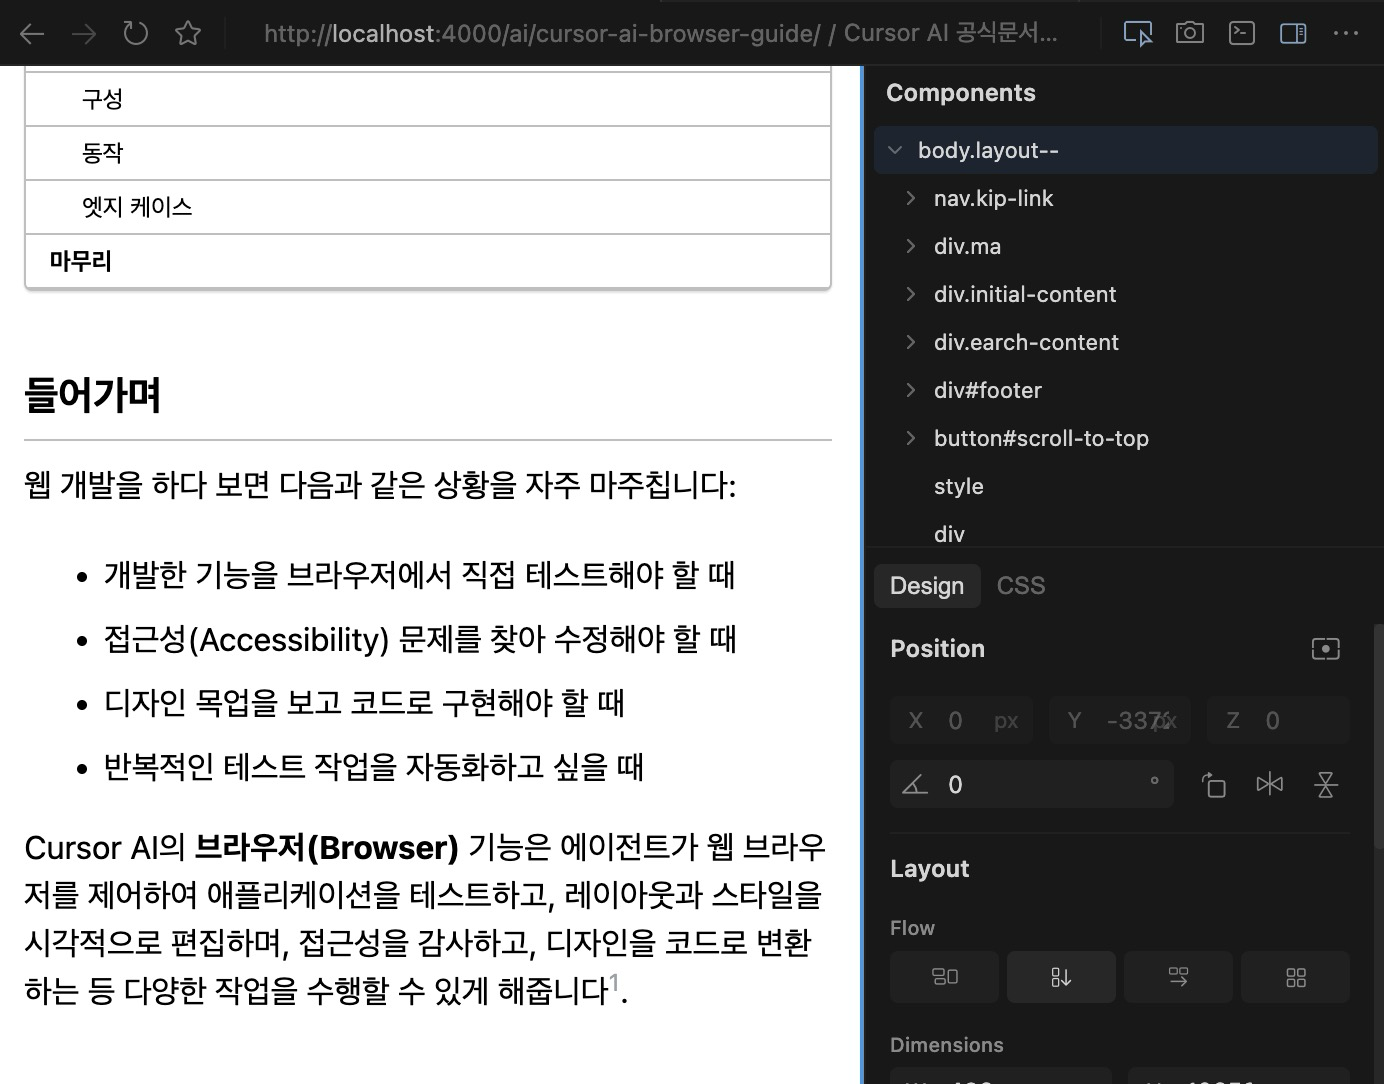Screen dimensions: 1384x1084
Task: Expand the nav.kip-link tree node
Action: (910, 198)
